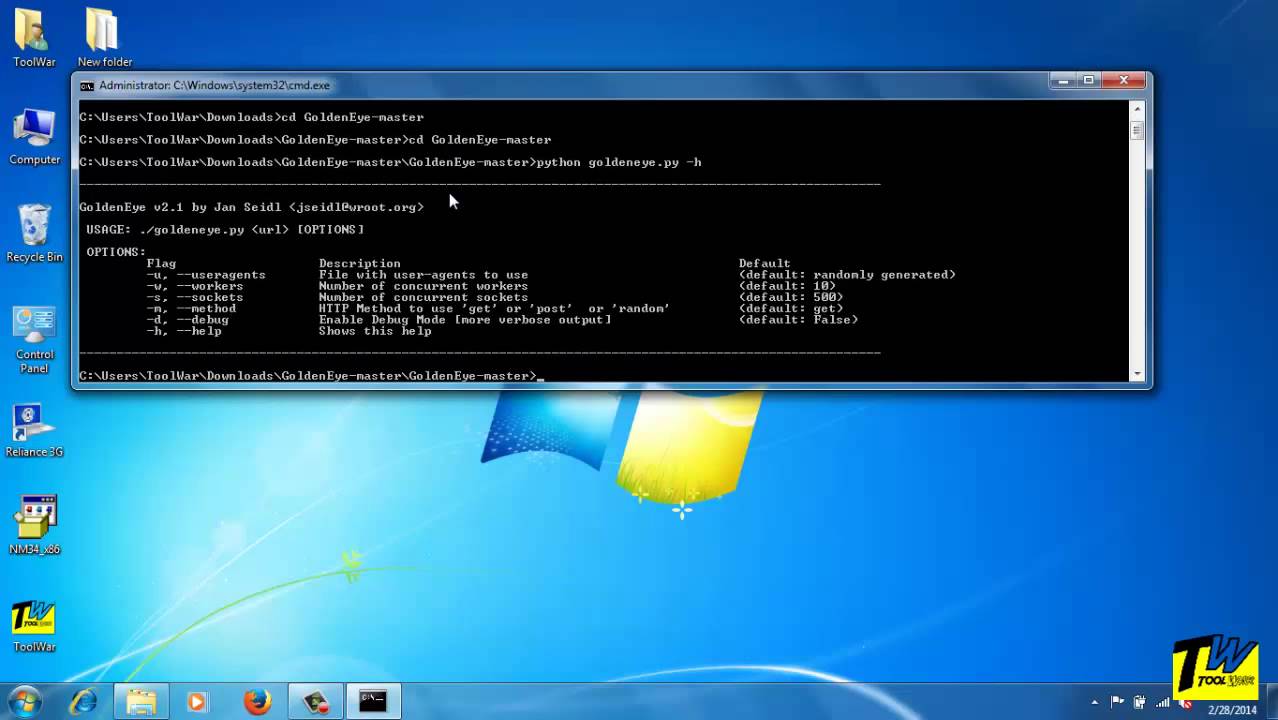The height and width of the screenshot is (720, 1278).
Task: Open Windows Explorer from the taskbar
Action: point(141,702)
